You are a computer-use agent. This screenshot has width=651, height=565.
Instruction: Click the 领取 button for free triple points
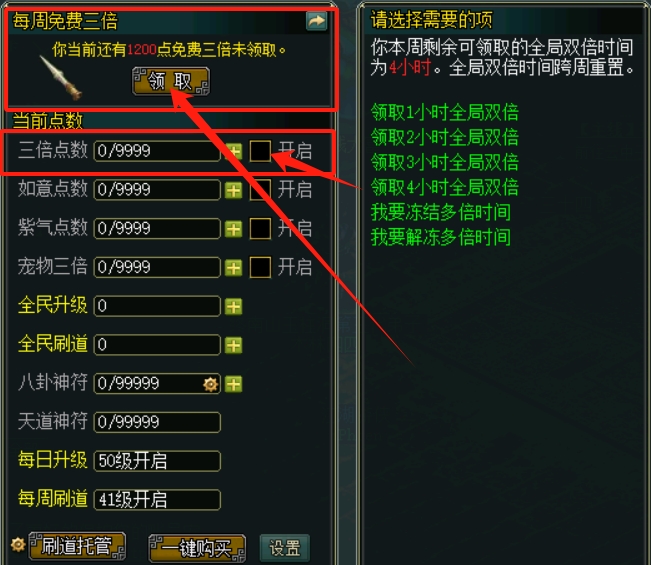tap(171, 81)
